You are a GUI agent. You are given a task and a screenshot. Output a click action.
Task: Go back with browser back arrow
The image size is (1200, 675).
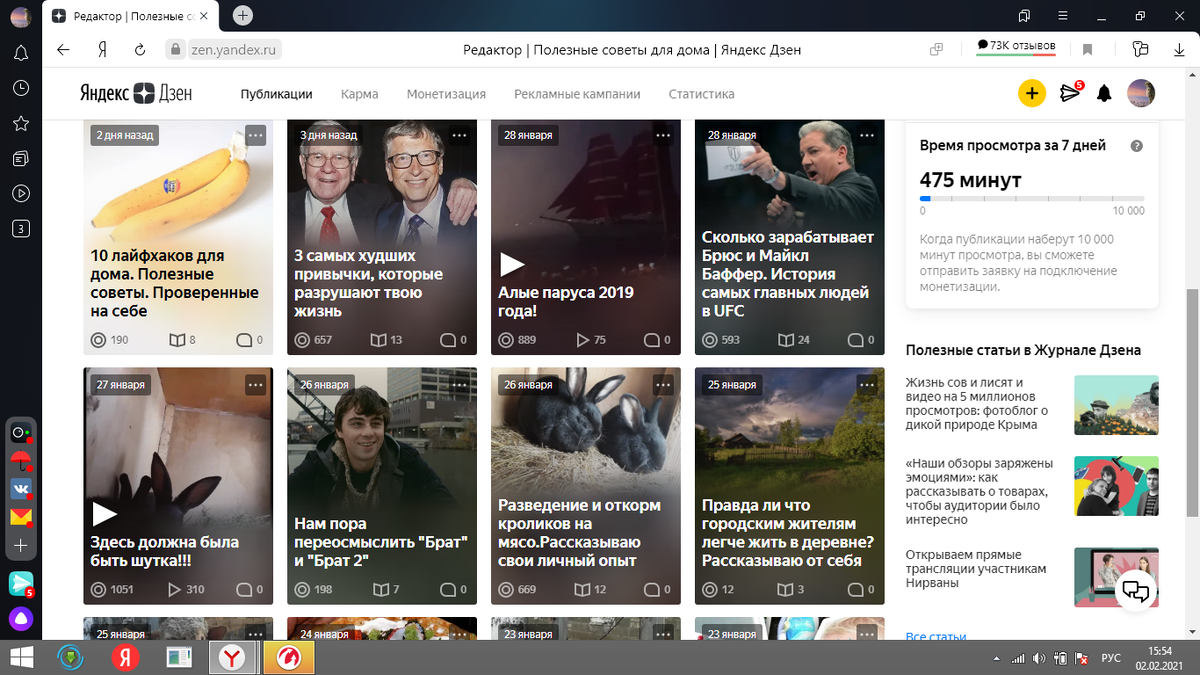[63, 50]
